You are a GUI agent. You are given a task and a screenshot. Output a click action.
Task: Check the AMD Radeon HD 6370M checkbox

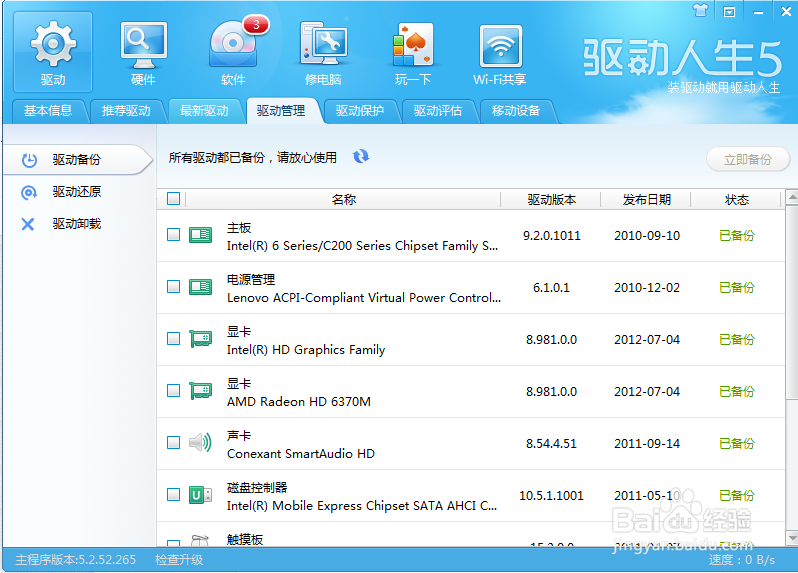(174, 390)
